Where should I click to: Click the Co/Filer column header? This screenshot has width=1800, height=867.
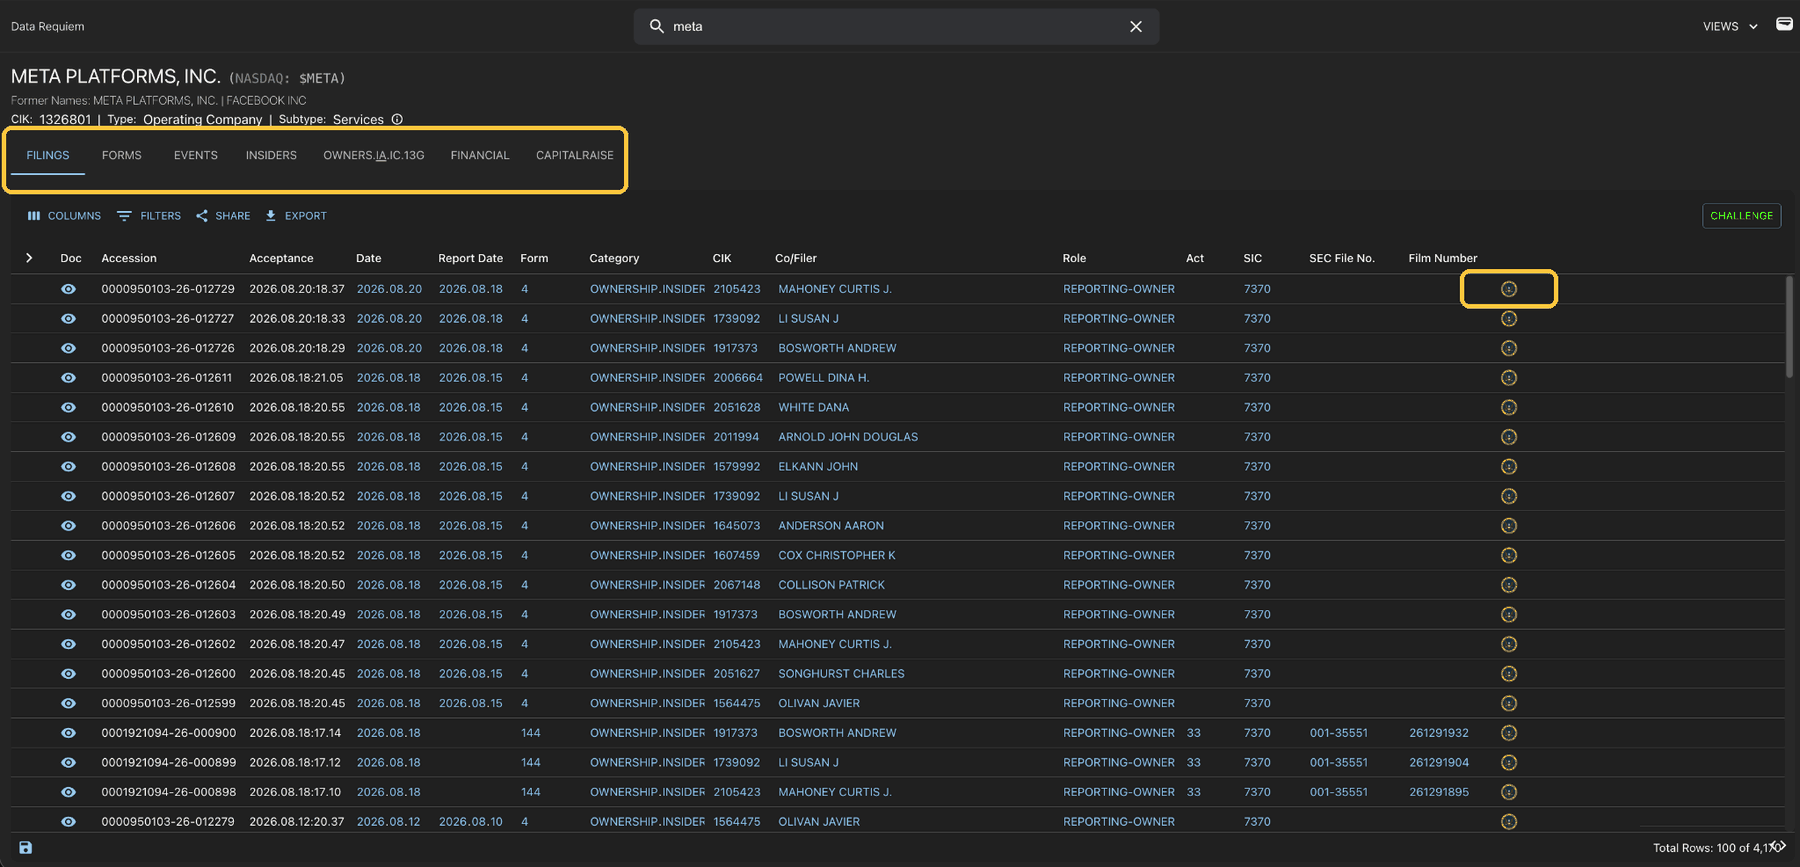[x=796, y=258]
